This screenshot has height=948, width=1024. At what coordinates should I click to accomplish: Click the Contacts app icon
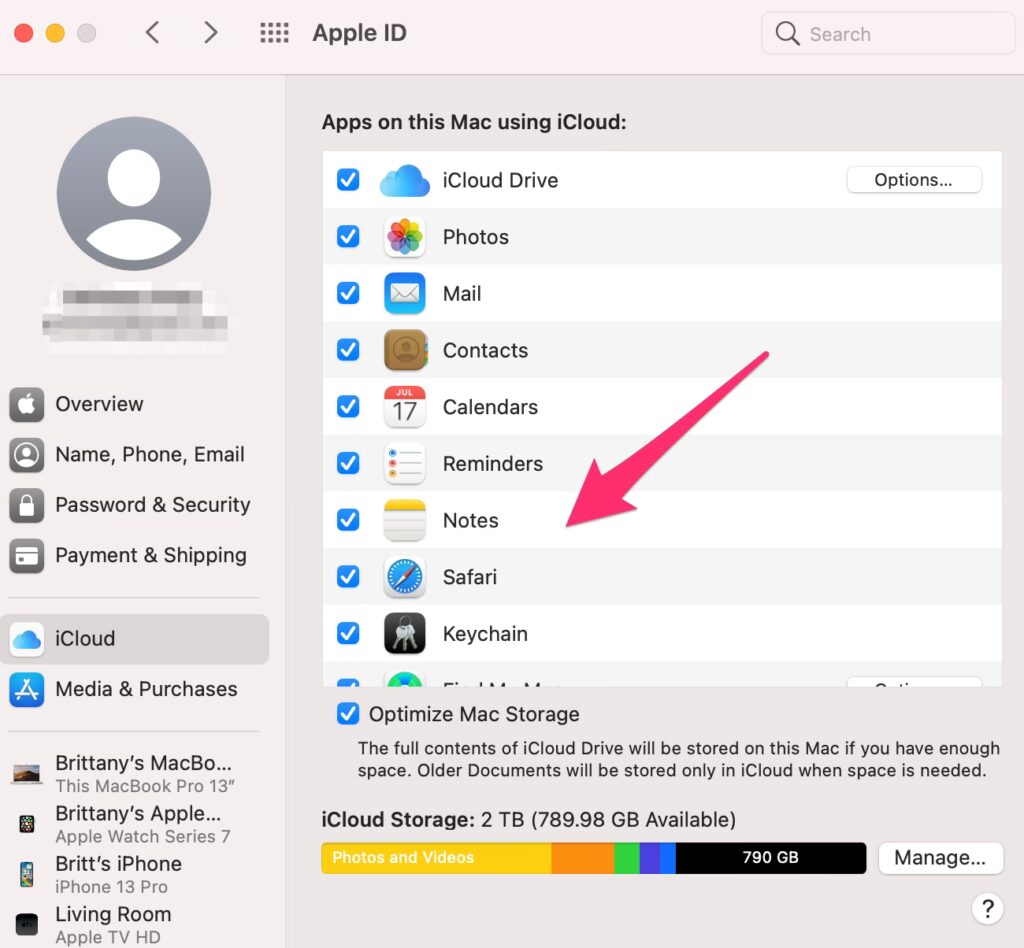click(404, 351)
